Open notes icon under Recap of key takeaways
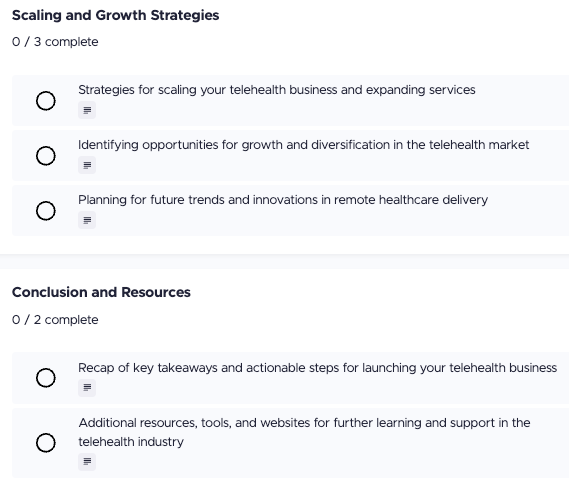 point(87,388)
